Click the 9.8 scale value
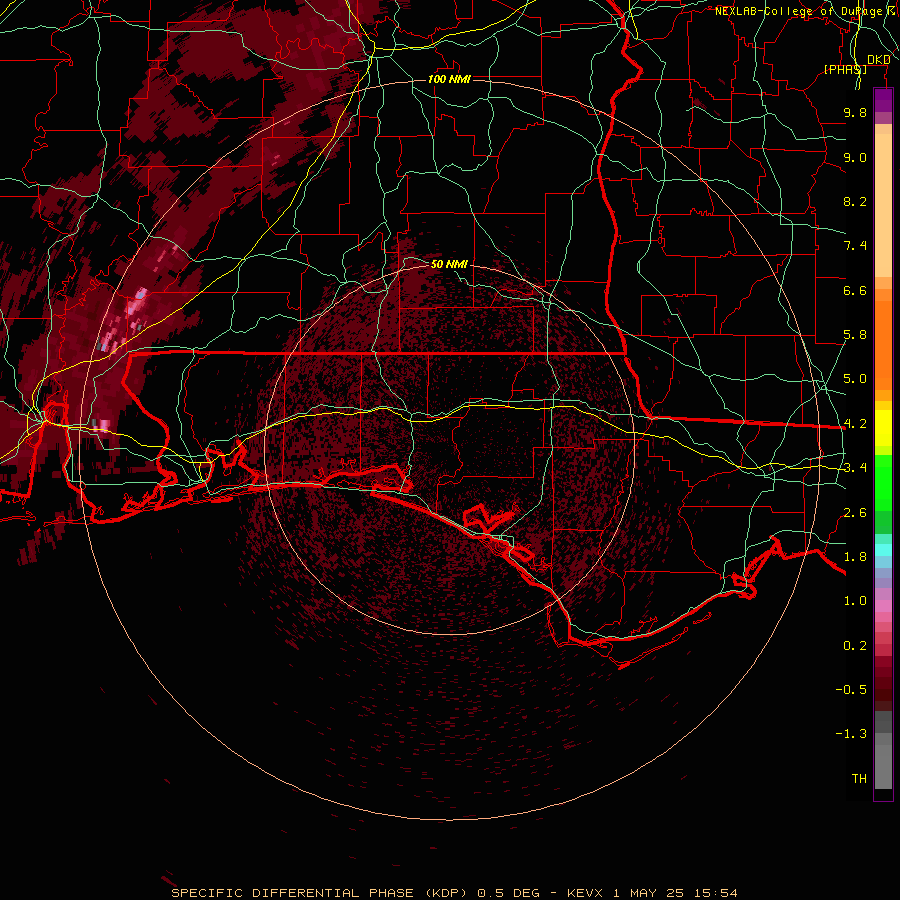The height and width of the screenshot is (900, 900). (855, 112)
